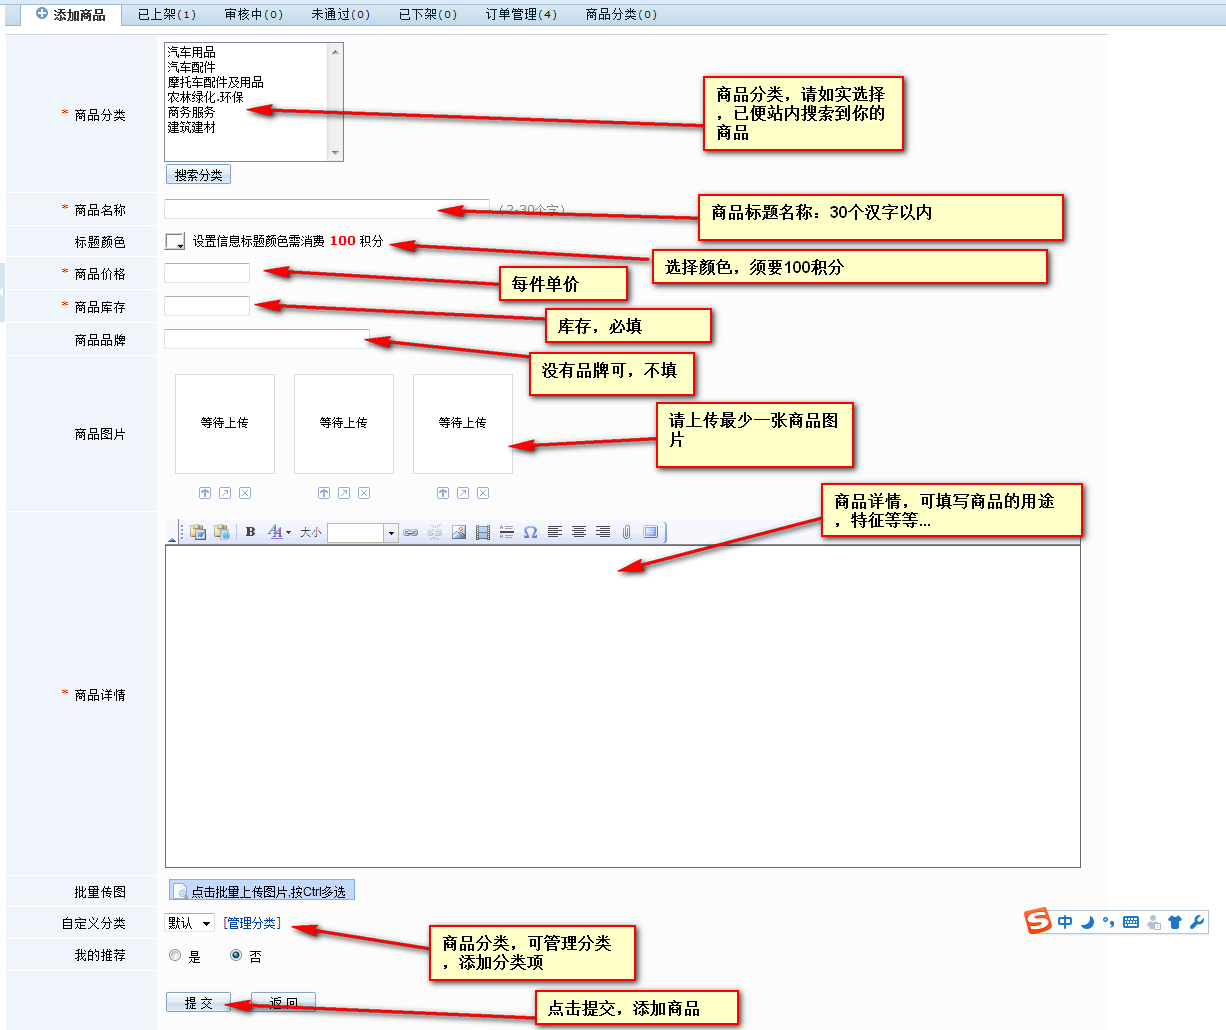Insert a hyperlink using the link icon
Screen dimensions: 1226x1030
tap(410, 532)
